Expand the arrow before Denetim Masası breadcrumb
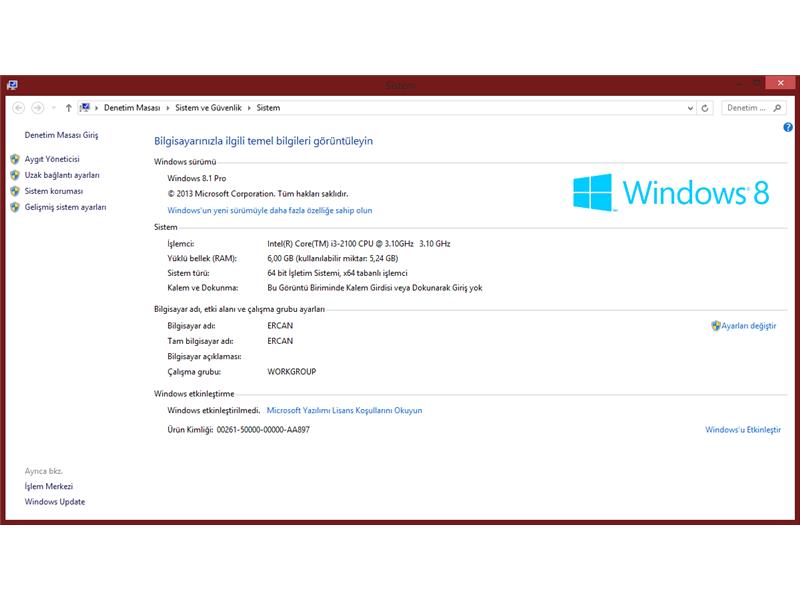800x600 pixels. 96,108
